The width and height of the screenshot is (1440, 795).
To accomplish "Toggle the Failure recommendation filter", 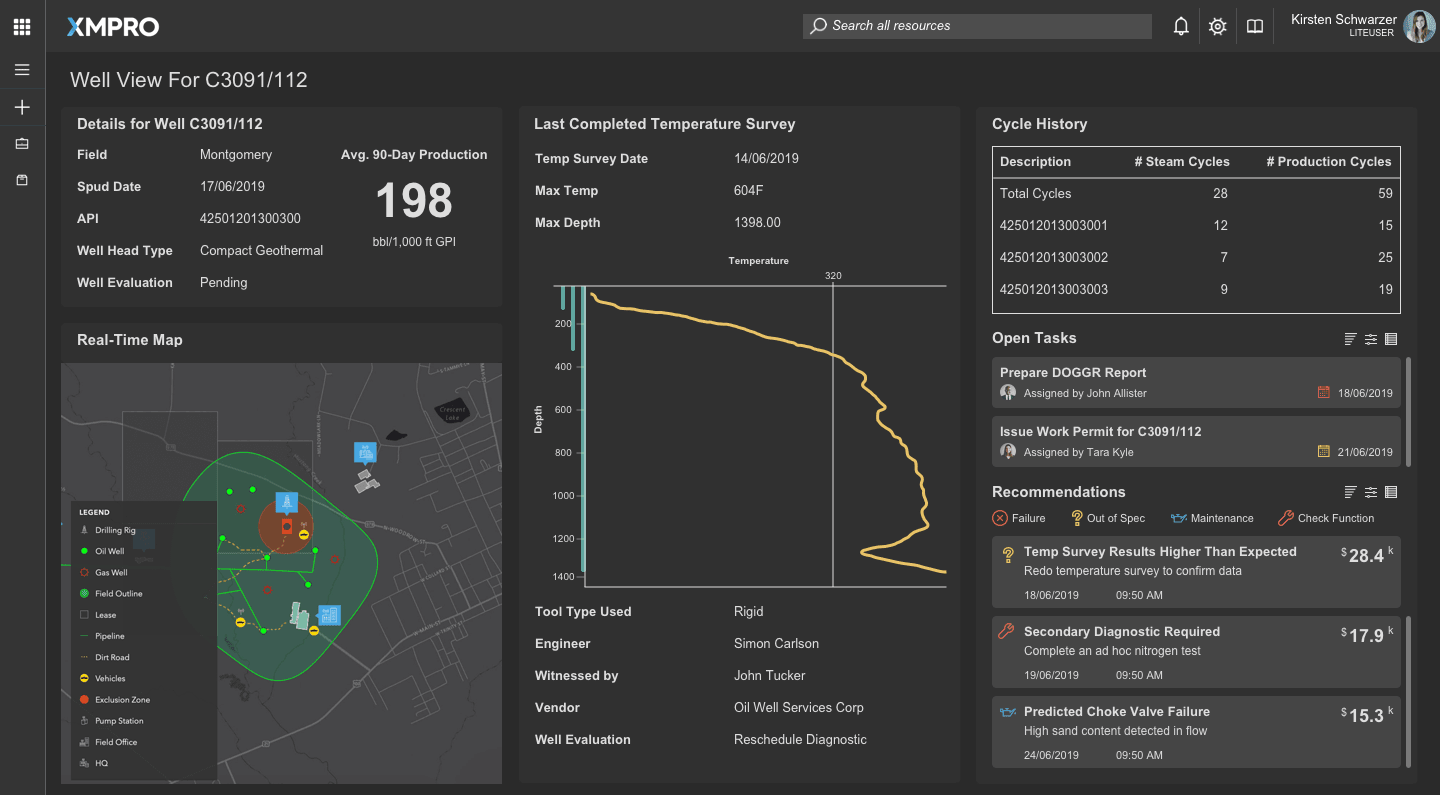I will (x=1018, y=518).
